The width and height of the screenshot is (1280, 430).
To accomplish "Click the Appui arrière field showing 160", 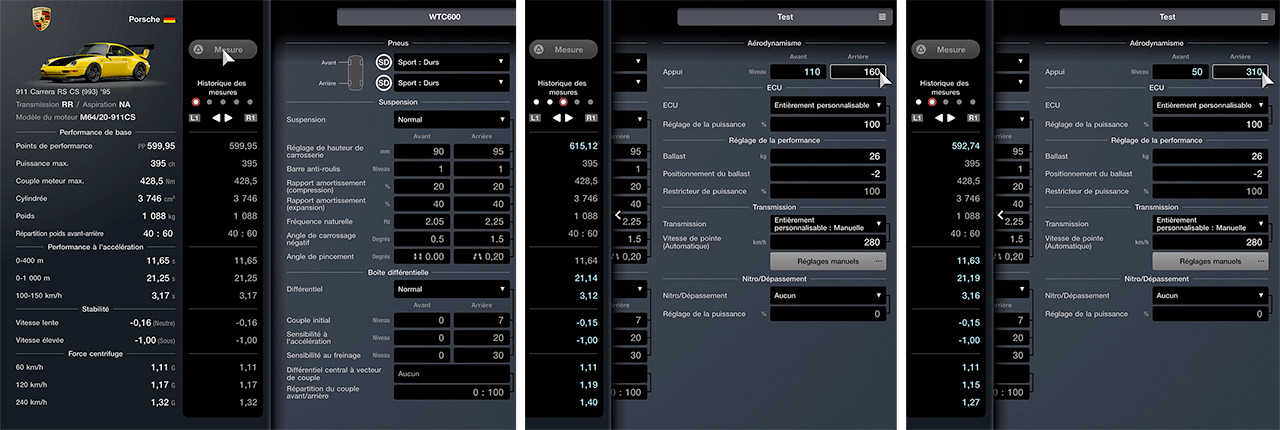I will (857, 72).
